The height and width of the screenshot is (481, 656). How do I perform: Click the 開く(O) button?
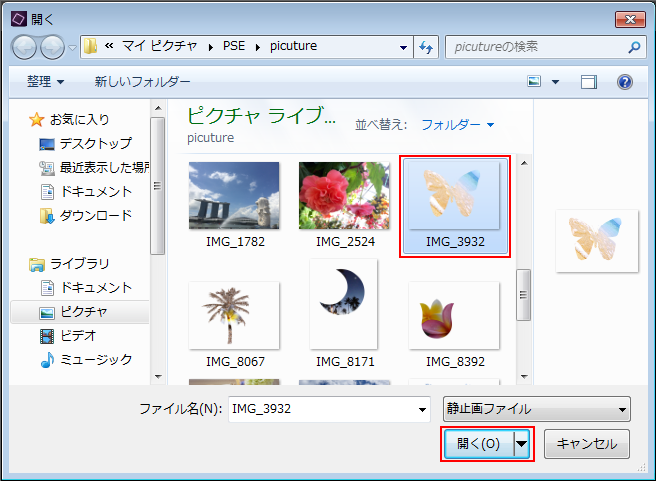[479, 444]
